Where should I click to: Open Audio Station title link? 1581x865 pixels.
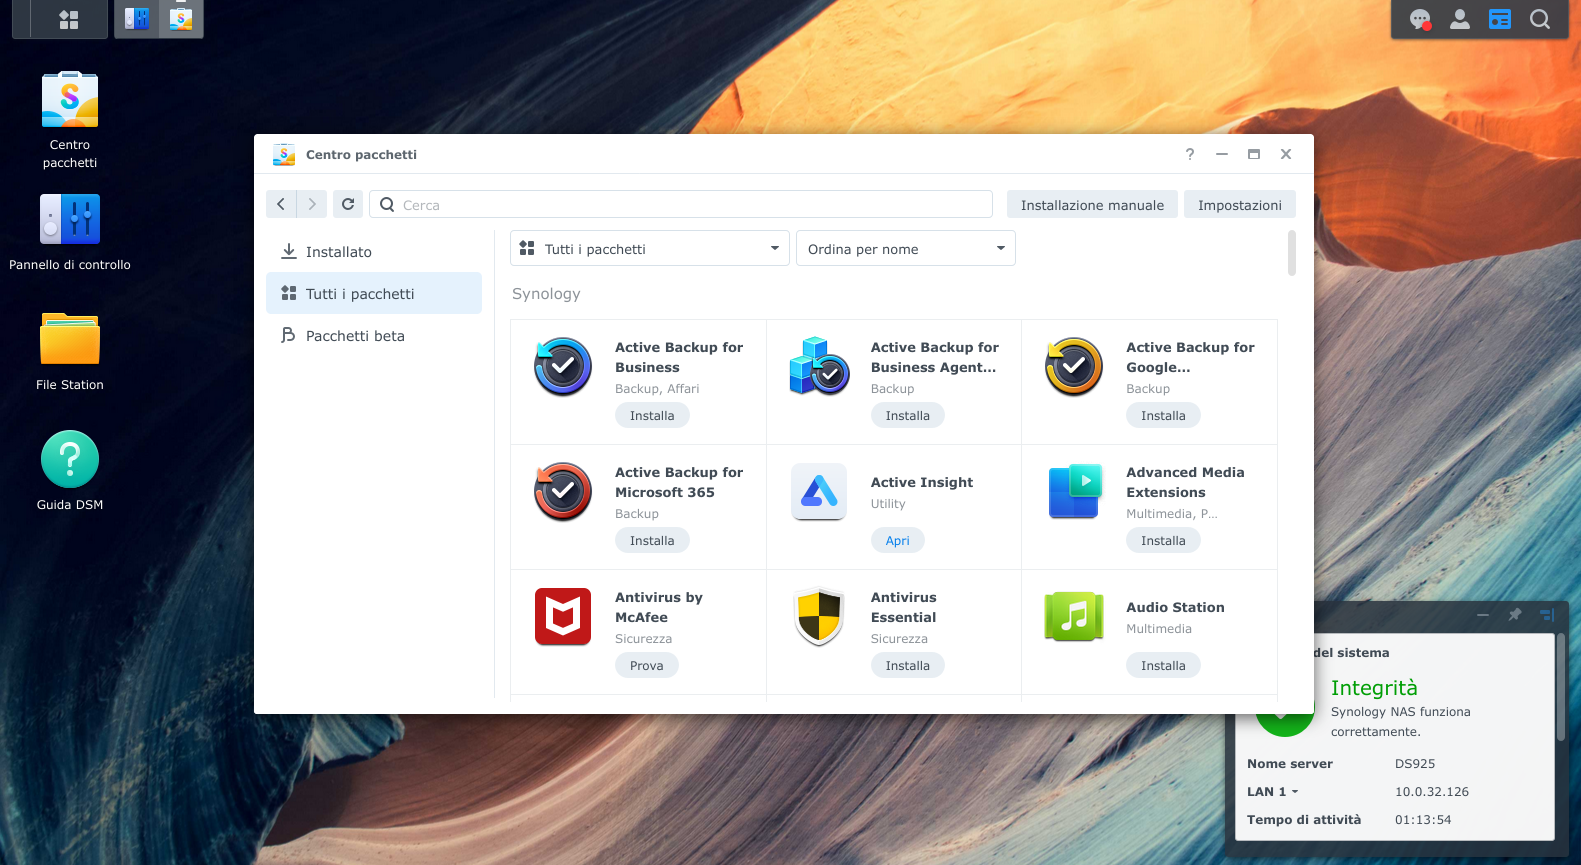1175,607
